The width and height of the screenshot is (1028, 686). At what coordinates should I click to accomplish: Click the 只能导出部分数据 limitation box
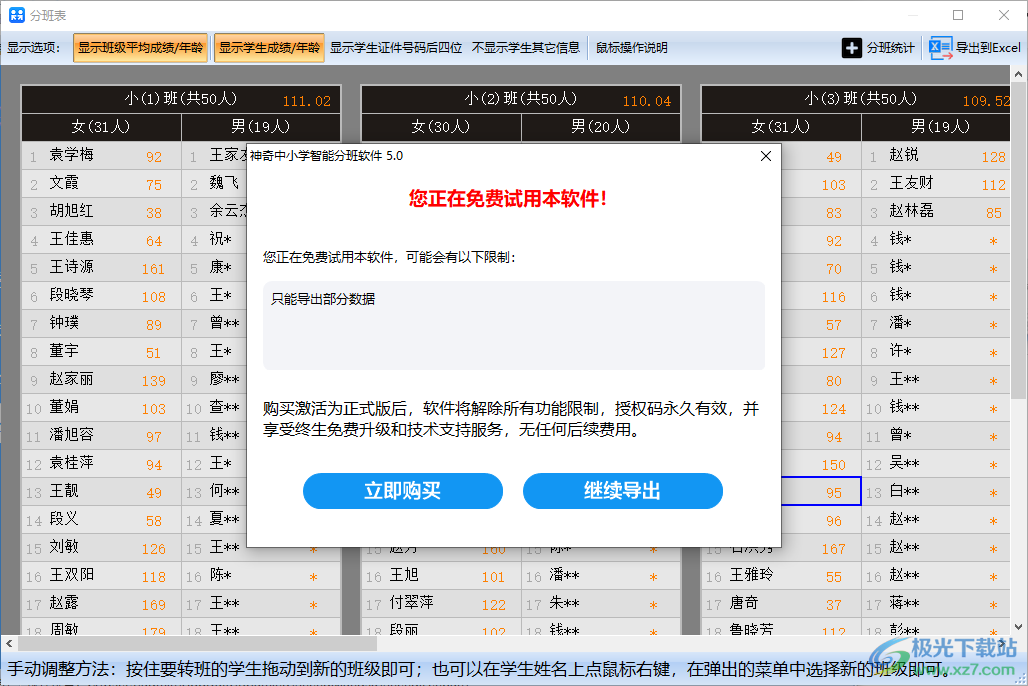514,325
